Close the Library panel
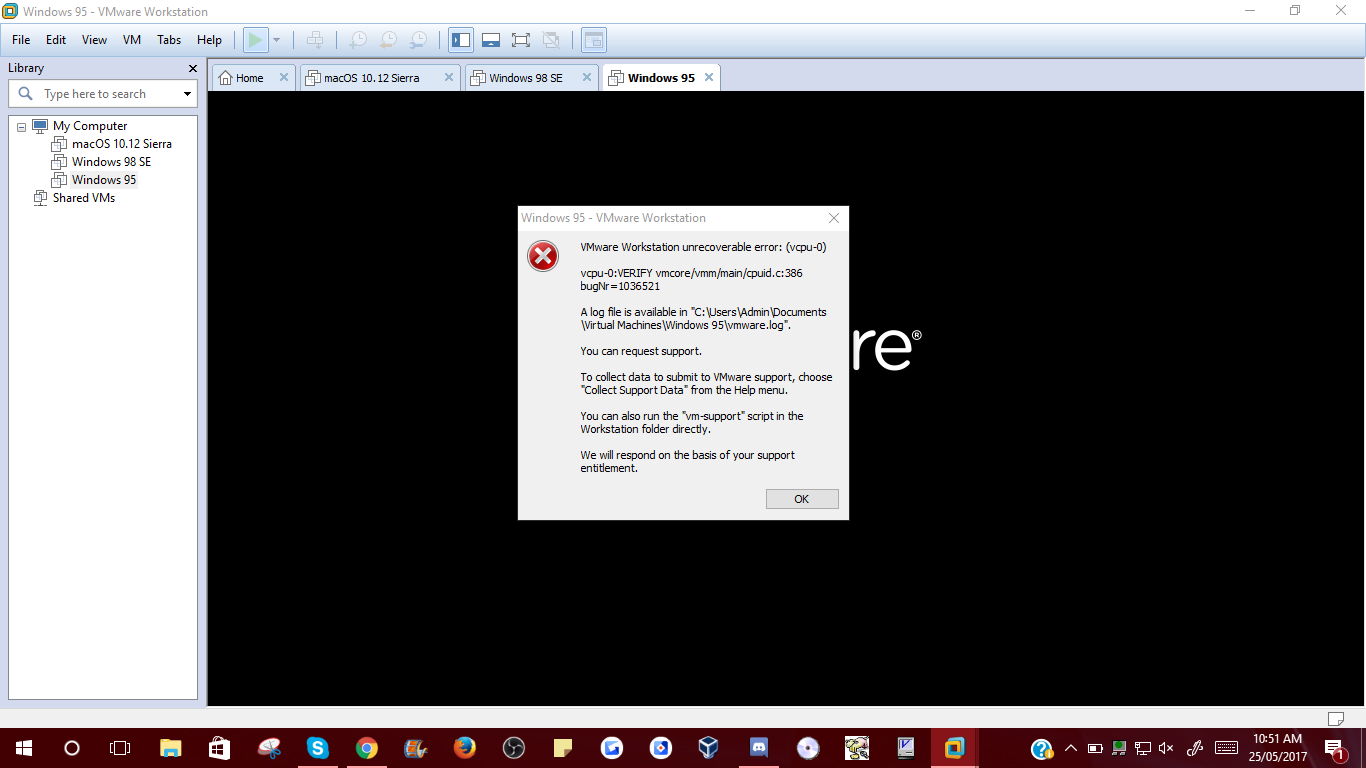This screenshot has width=1366, height=768. tap(193, 68)
